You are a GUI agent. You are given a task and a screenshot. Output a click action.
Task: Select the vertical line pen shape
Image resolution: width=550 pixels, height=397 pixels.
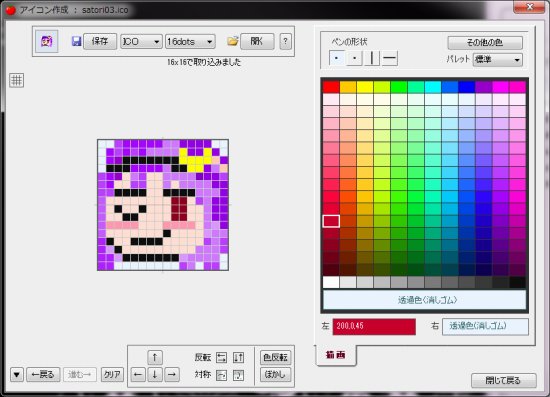coord(372,58)
